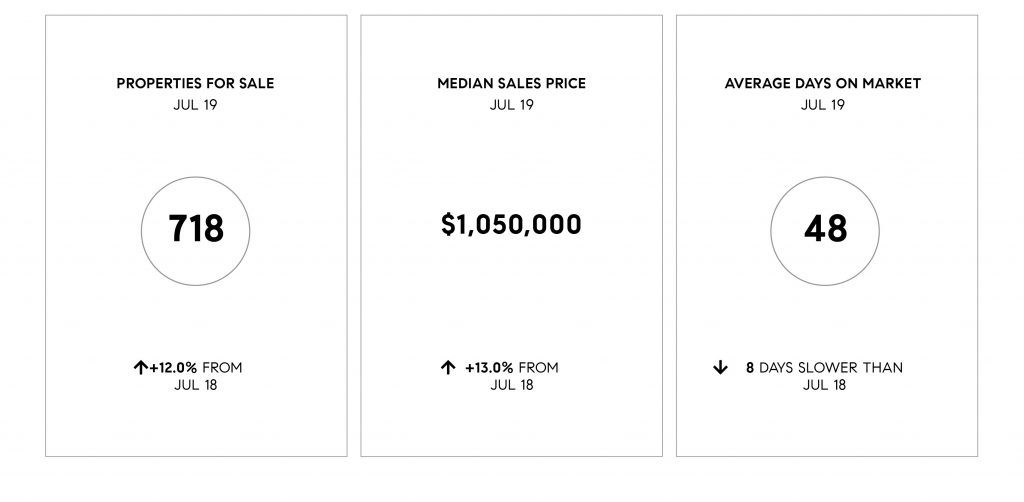Click JUL 18 in the days on market card
The image size is (1024, 502).
point(824,385)
